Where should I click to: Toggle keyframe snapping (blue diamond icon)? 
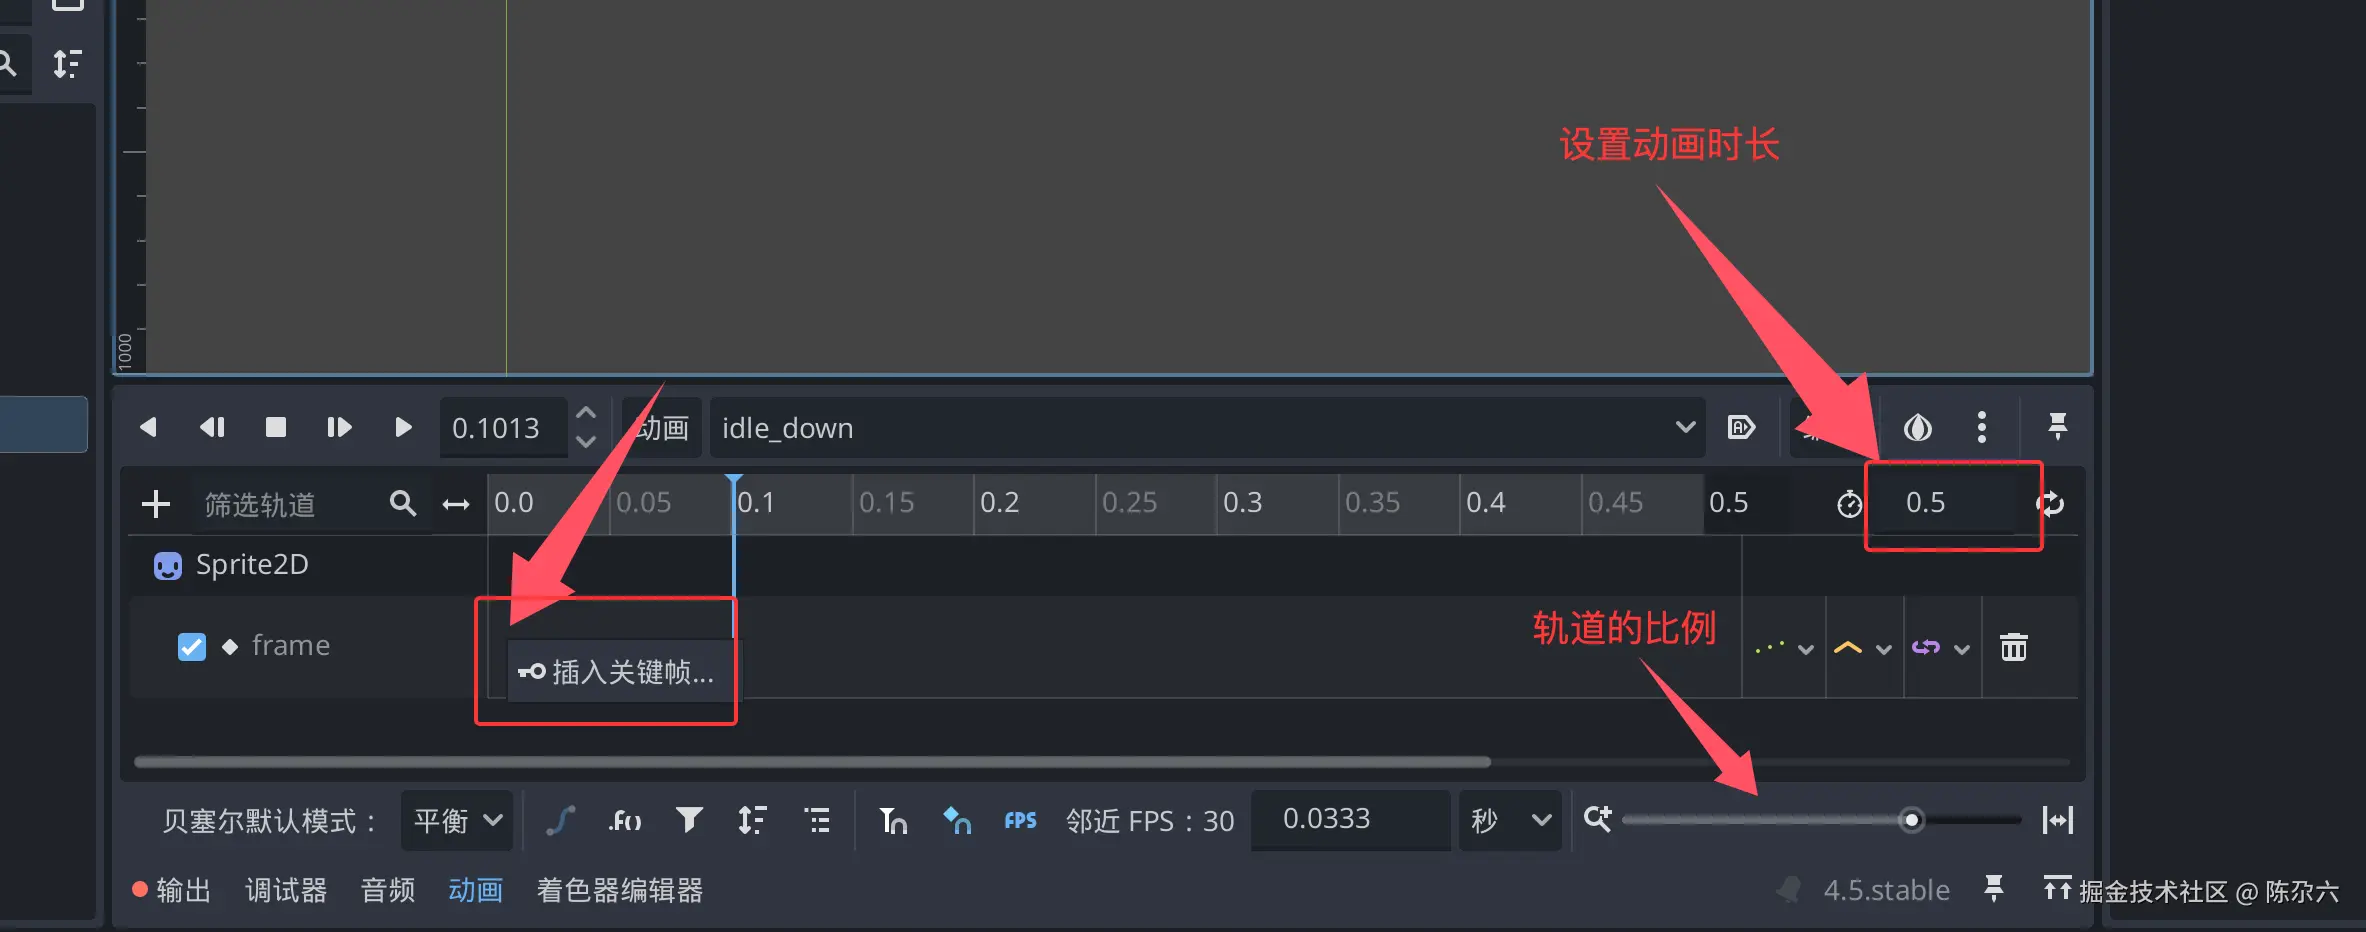click(x=956, y=820)
